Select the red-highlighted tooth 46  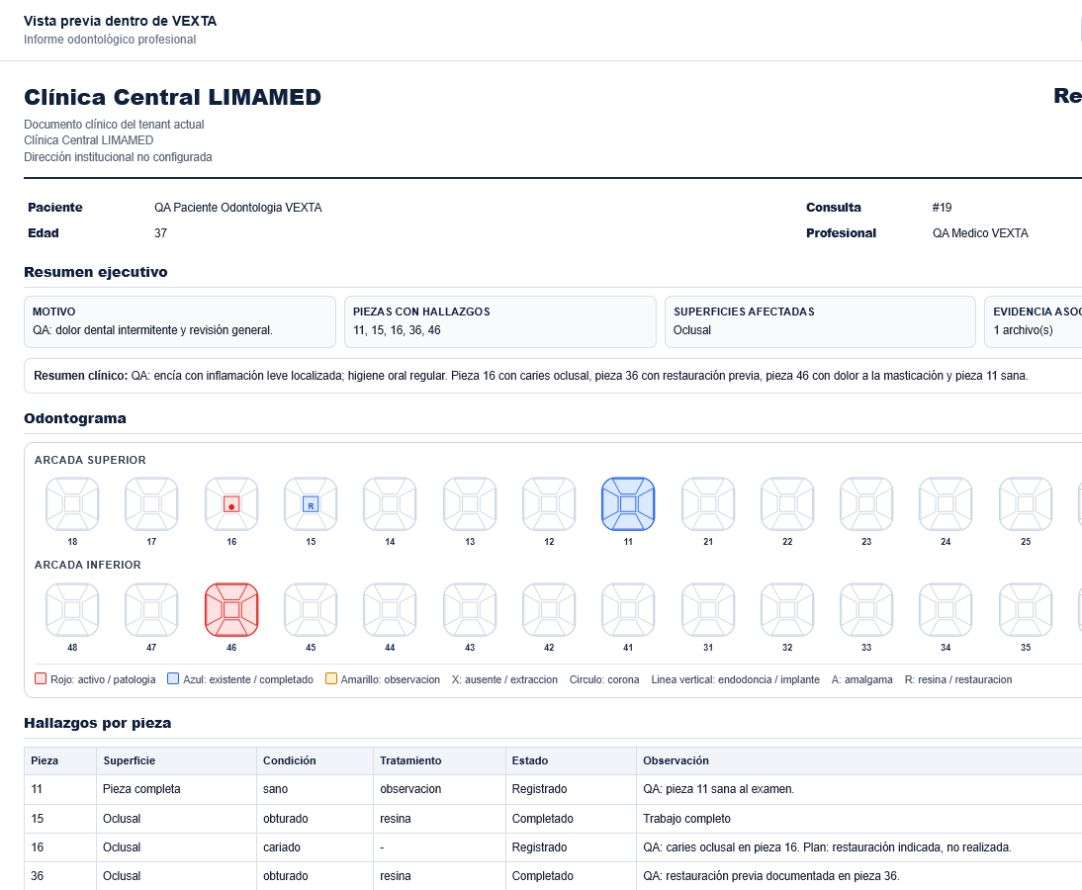pyautogui.click(x=232, y=610)
